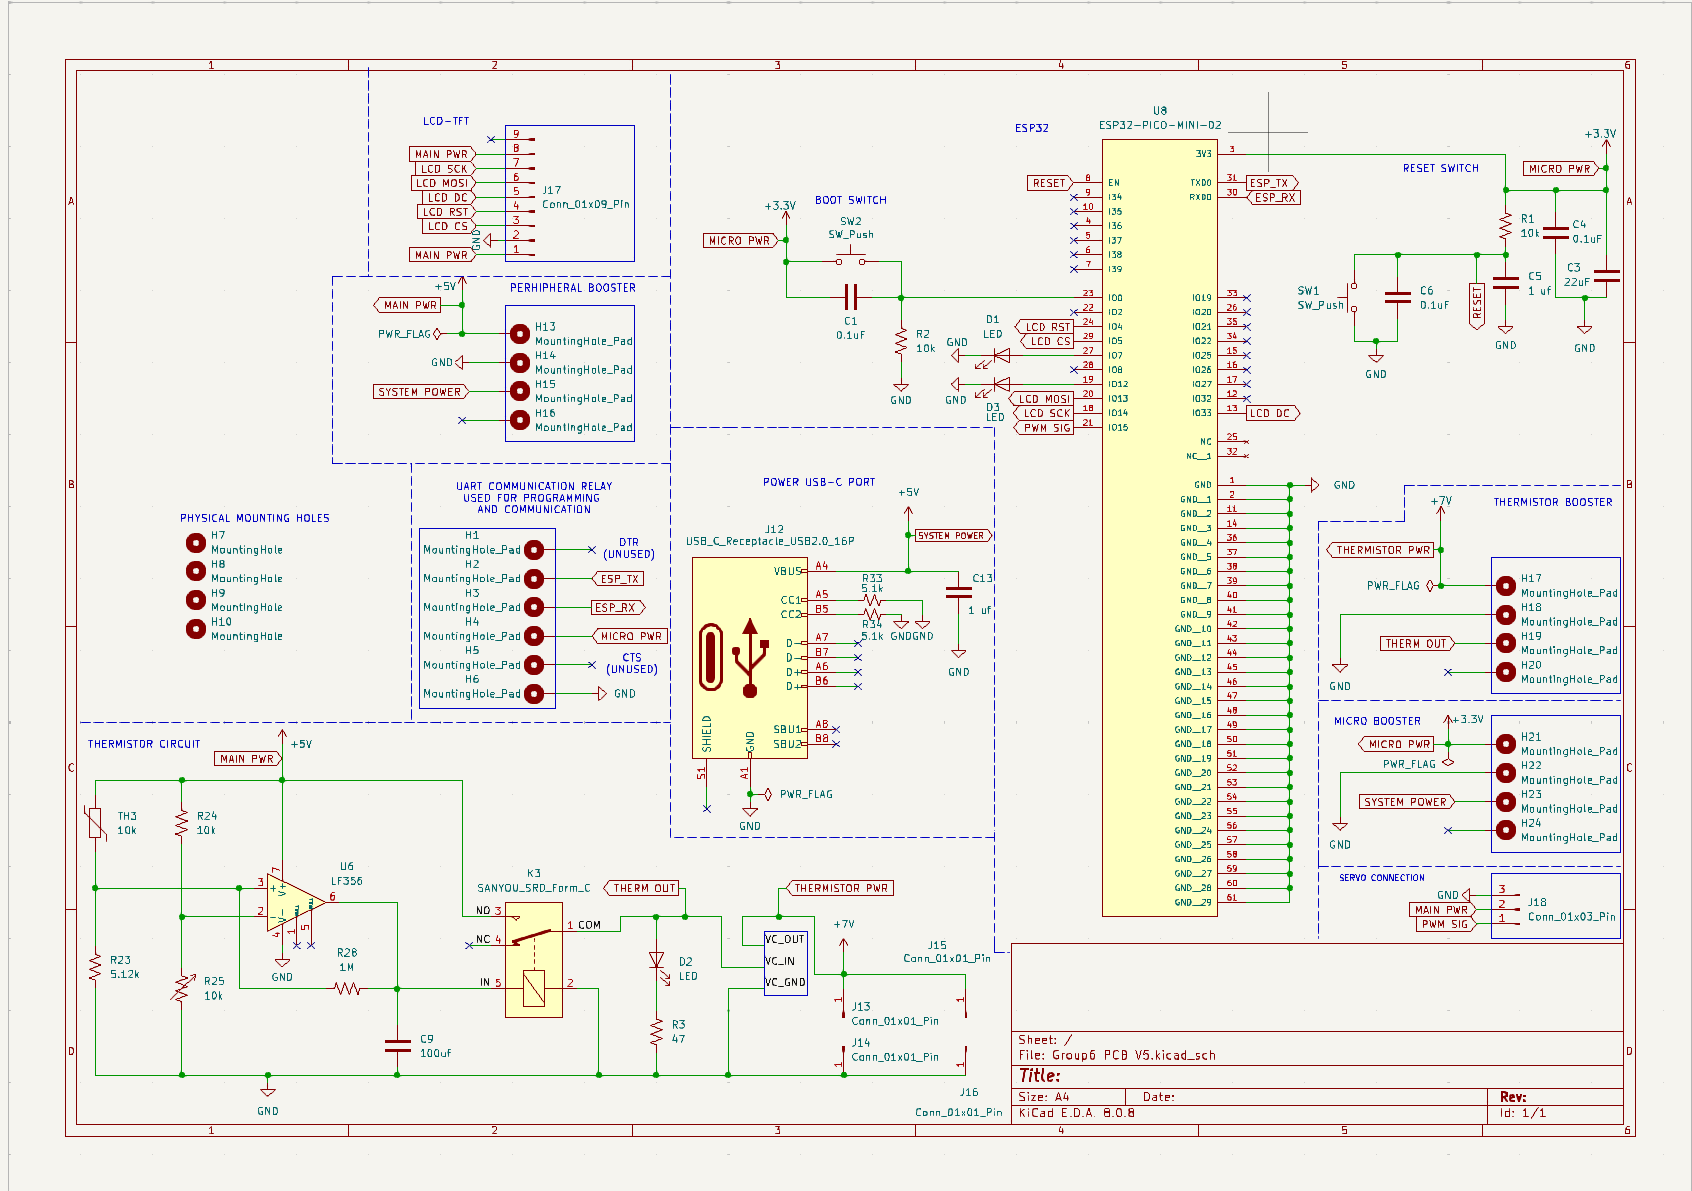Viewport: 1692px width, 1191px height.
Task: Select mounting hole H7 in Physical Mounting Holes
Action: pyautogui.click(x=196, y=543)
